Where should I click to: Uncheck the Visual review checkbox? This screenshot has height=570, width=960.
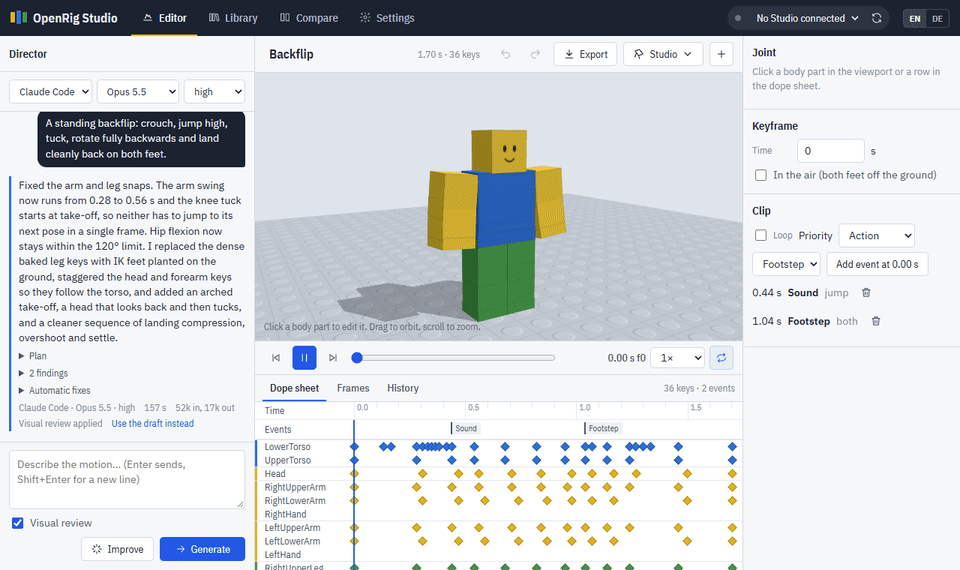click(x=18, y=523)
